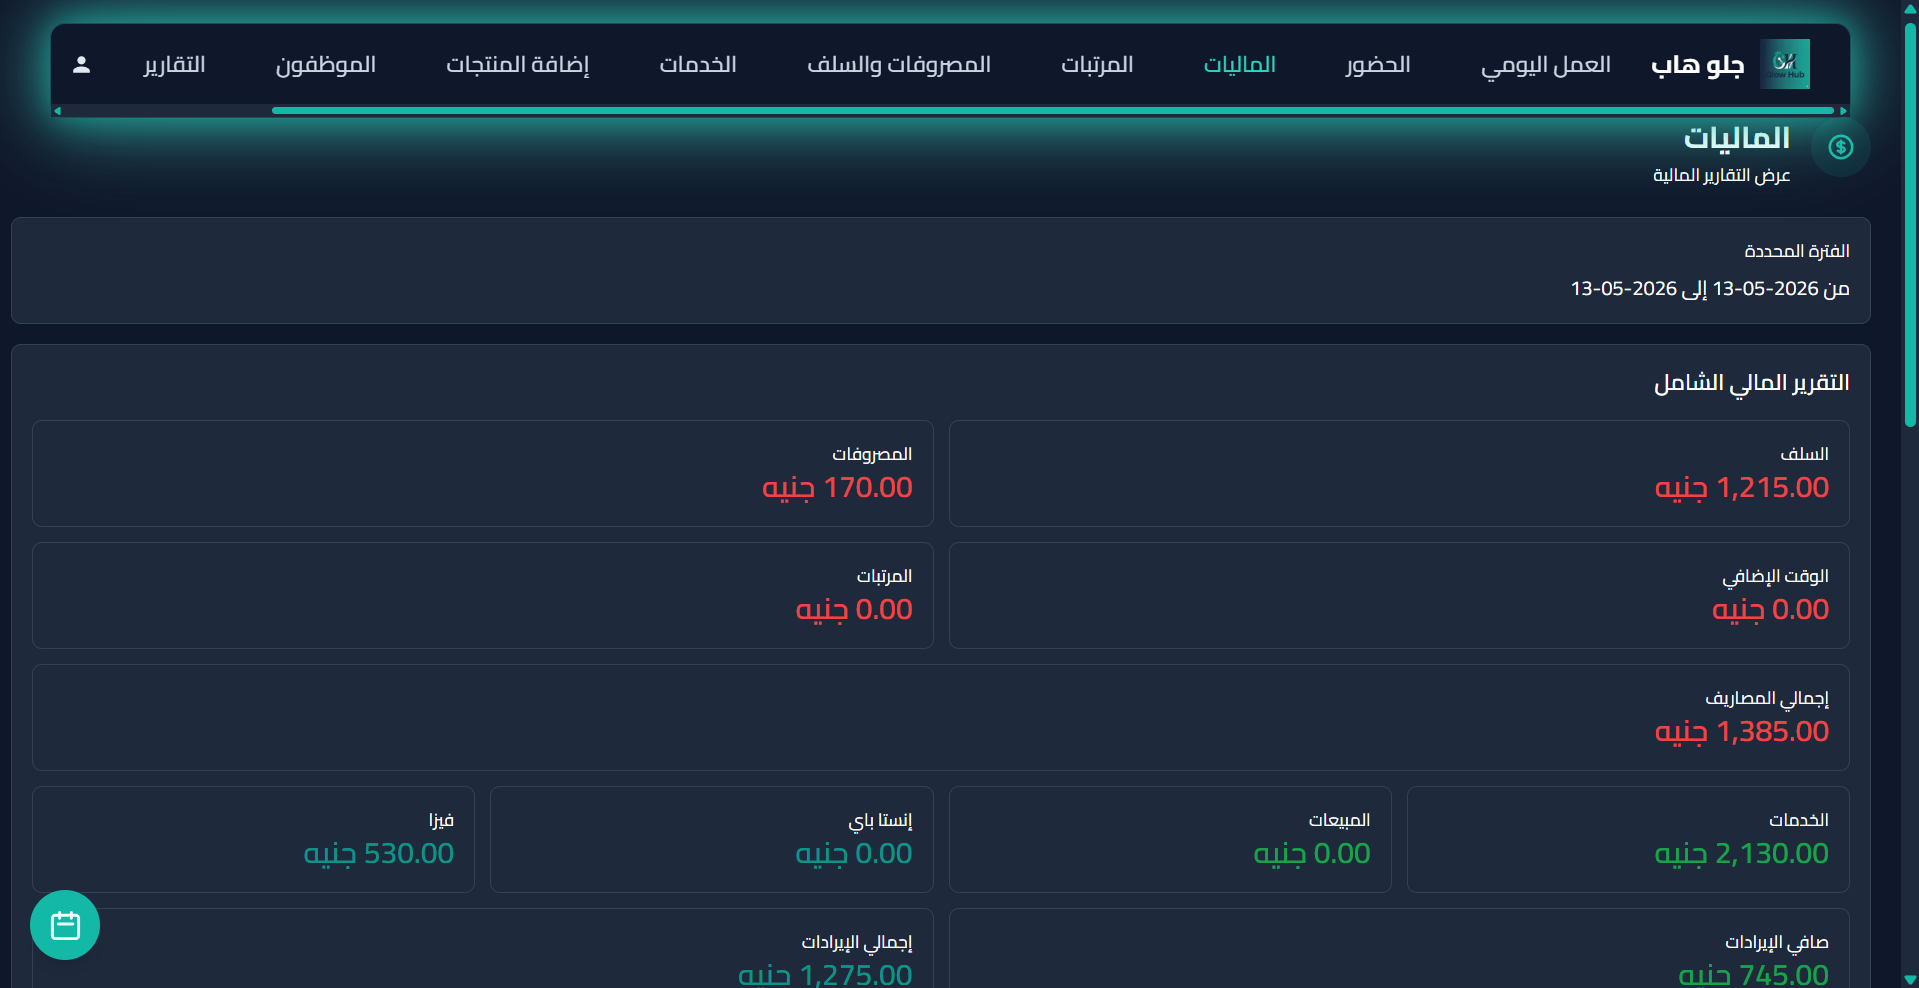1919x988 pixels.
Task: Open the الخدمات menu item
Action: coord(698,65)
